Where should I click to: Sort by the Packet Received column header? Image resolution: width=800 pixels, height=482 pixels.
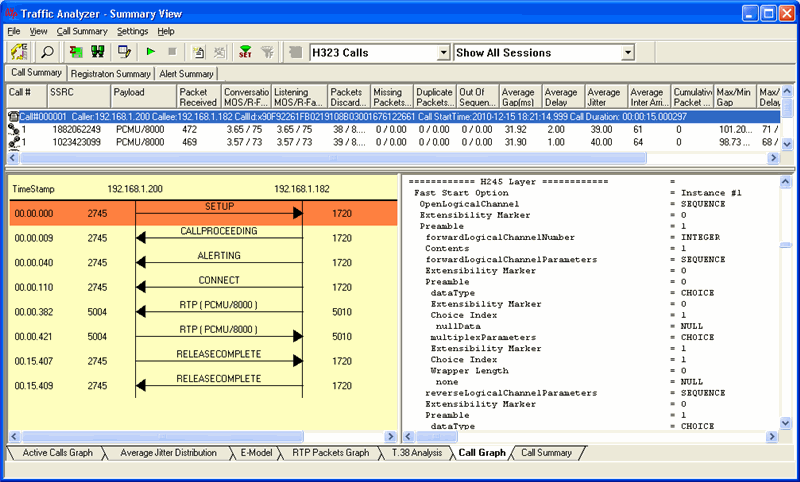(x=198, y=97)
